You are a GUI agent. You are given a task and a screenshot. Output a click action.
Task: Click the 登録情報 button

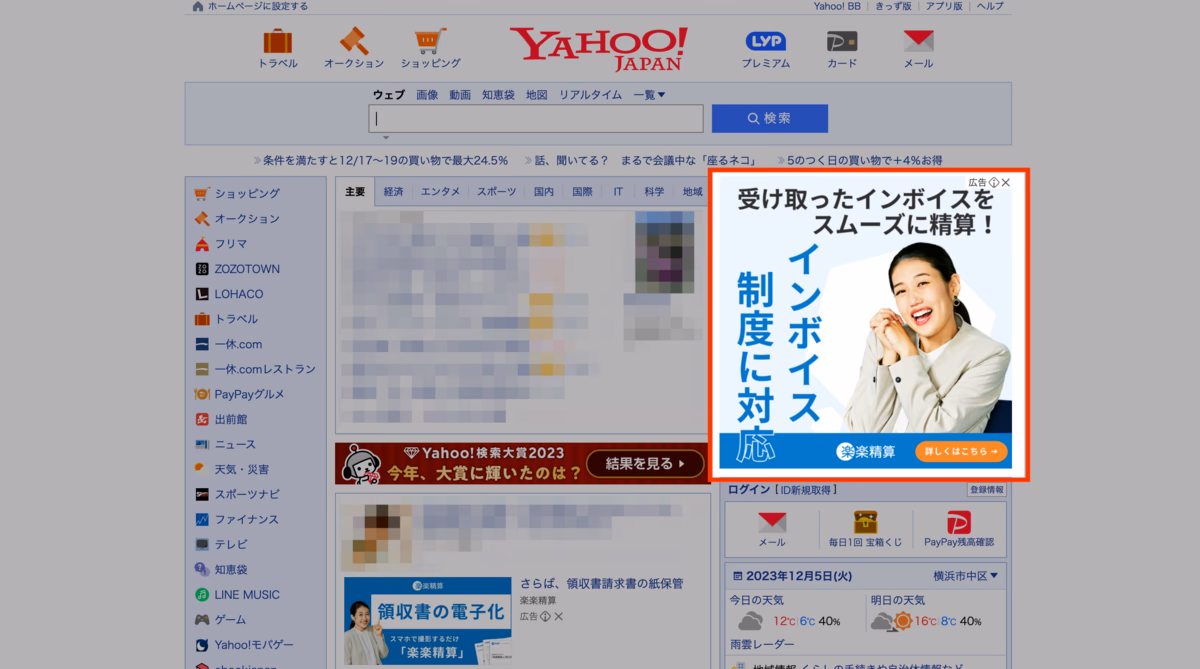987,490
